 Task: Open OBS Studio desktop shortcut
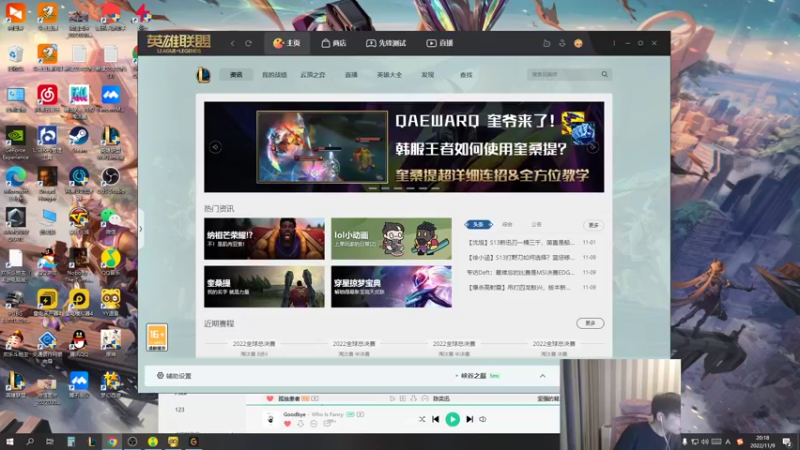coord(111,181)
